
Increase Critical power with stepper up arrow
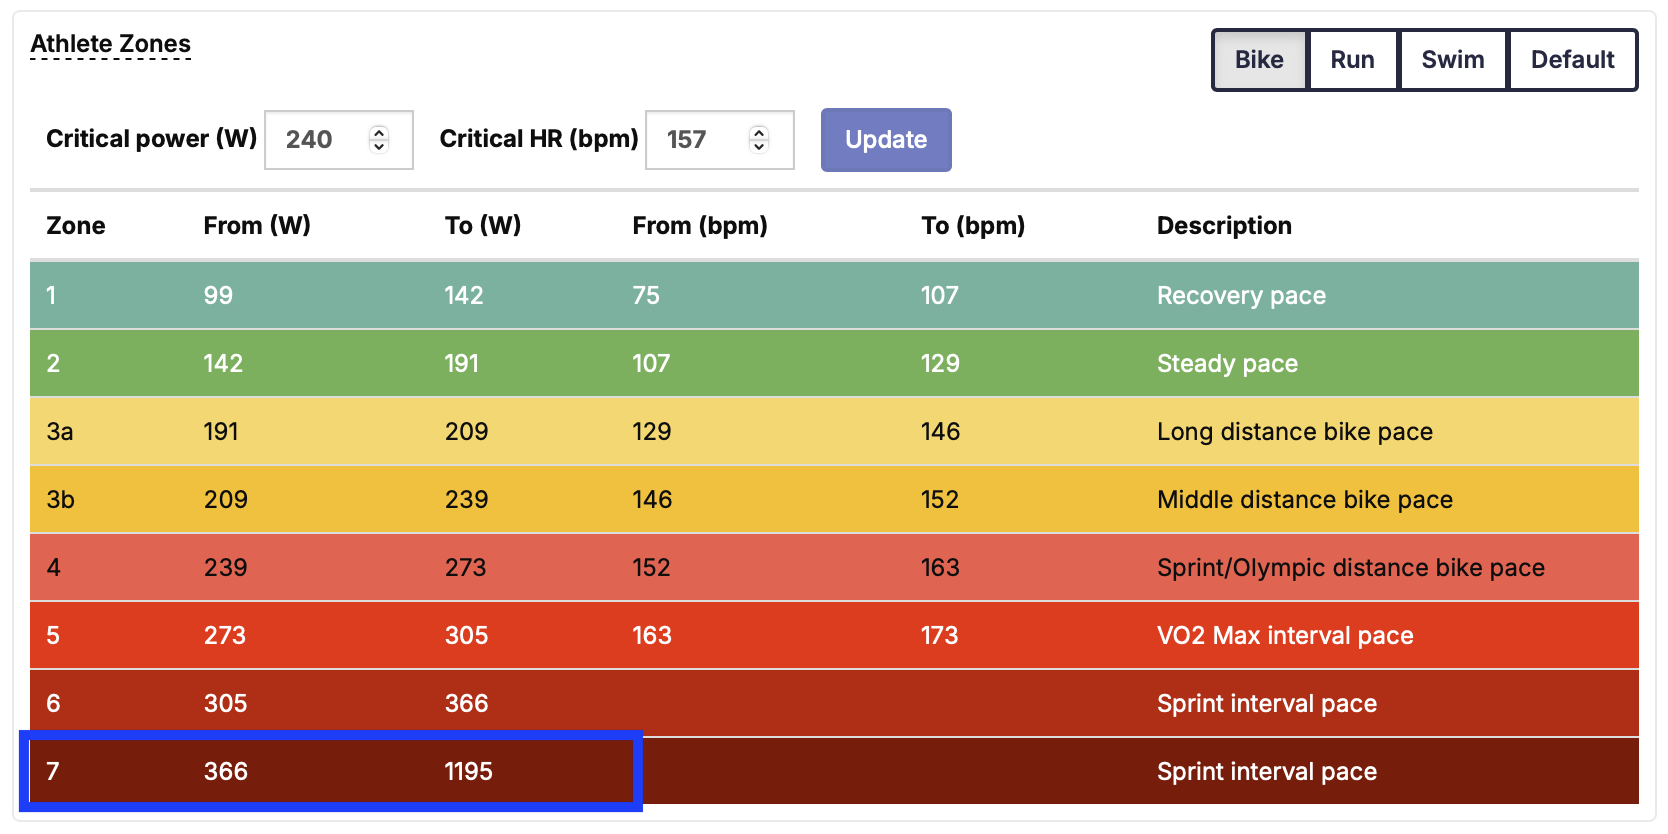[x=379, y=133]
